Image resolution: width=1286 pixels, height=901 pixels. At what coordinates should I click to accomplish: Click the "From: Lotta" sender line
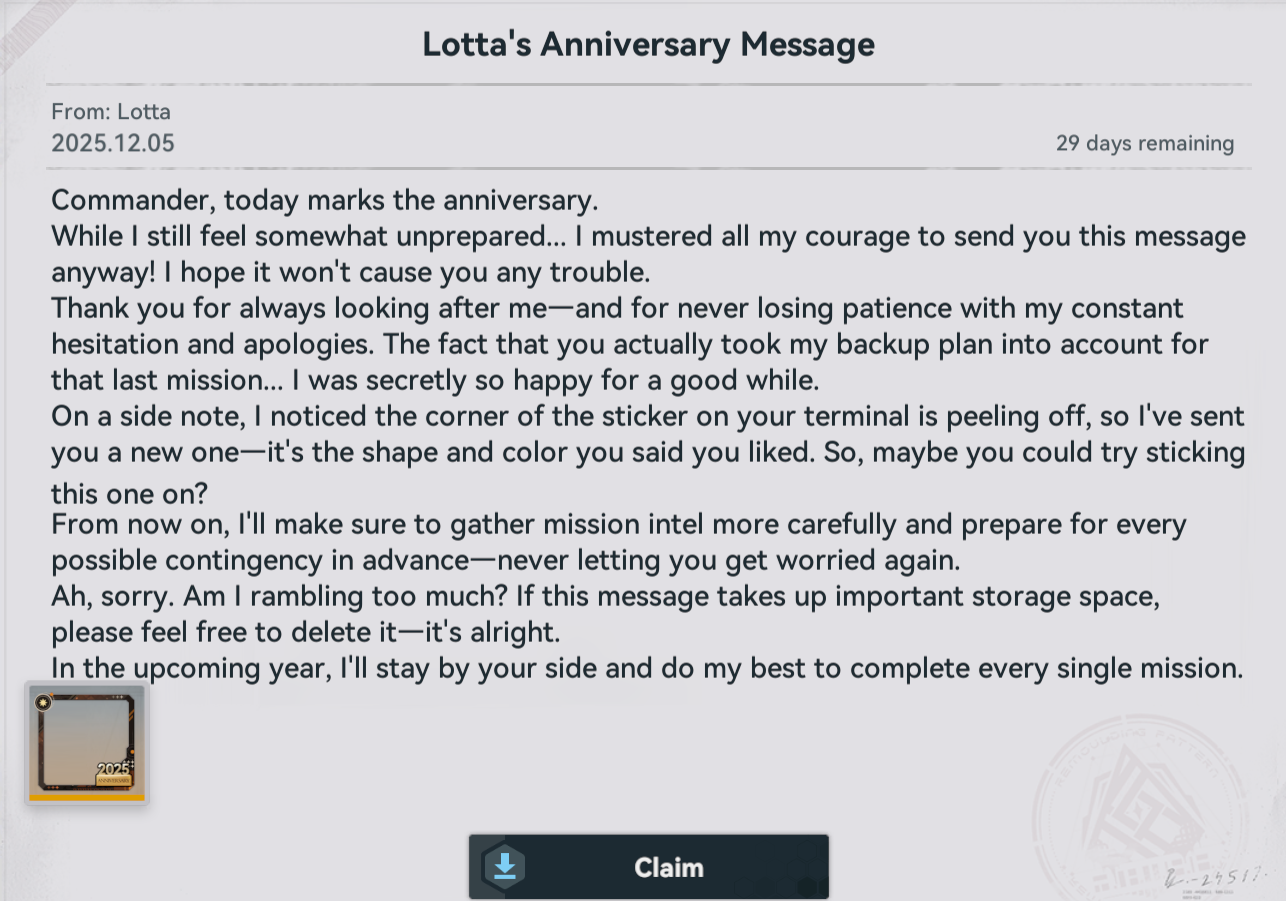(111, 112)
